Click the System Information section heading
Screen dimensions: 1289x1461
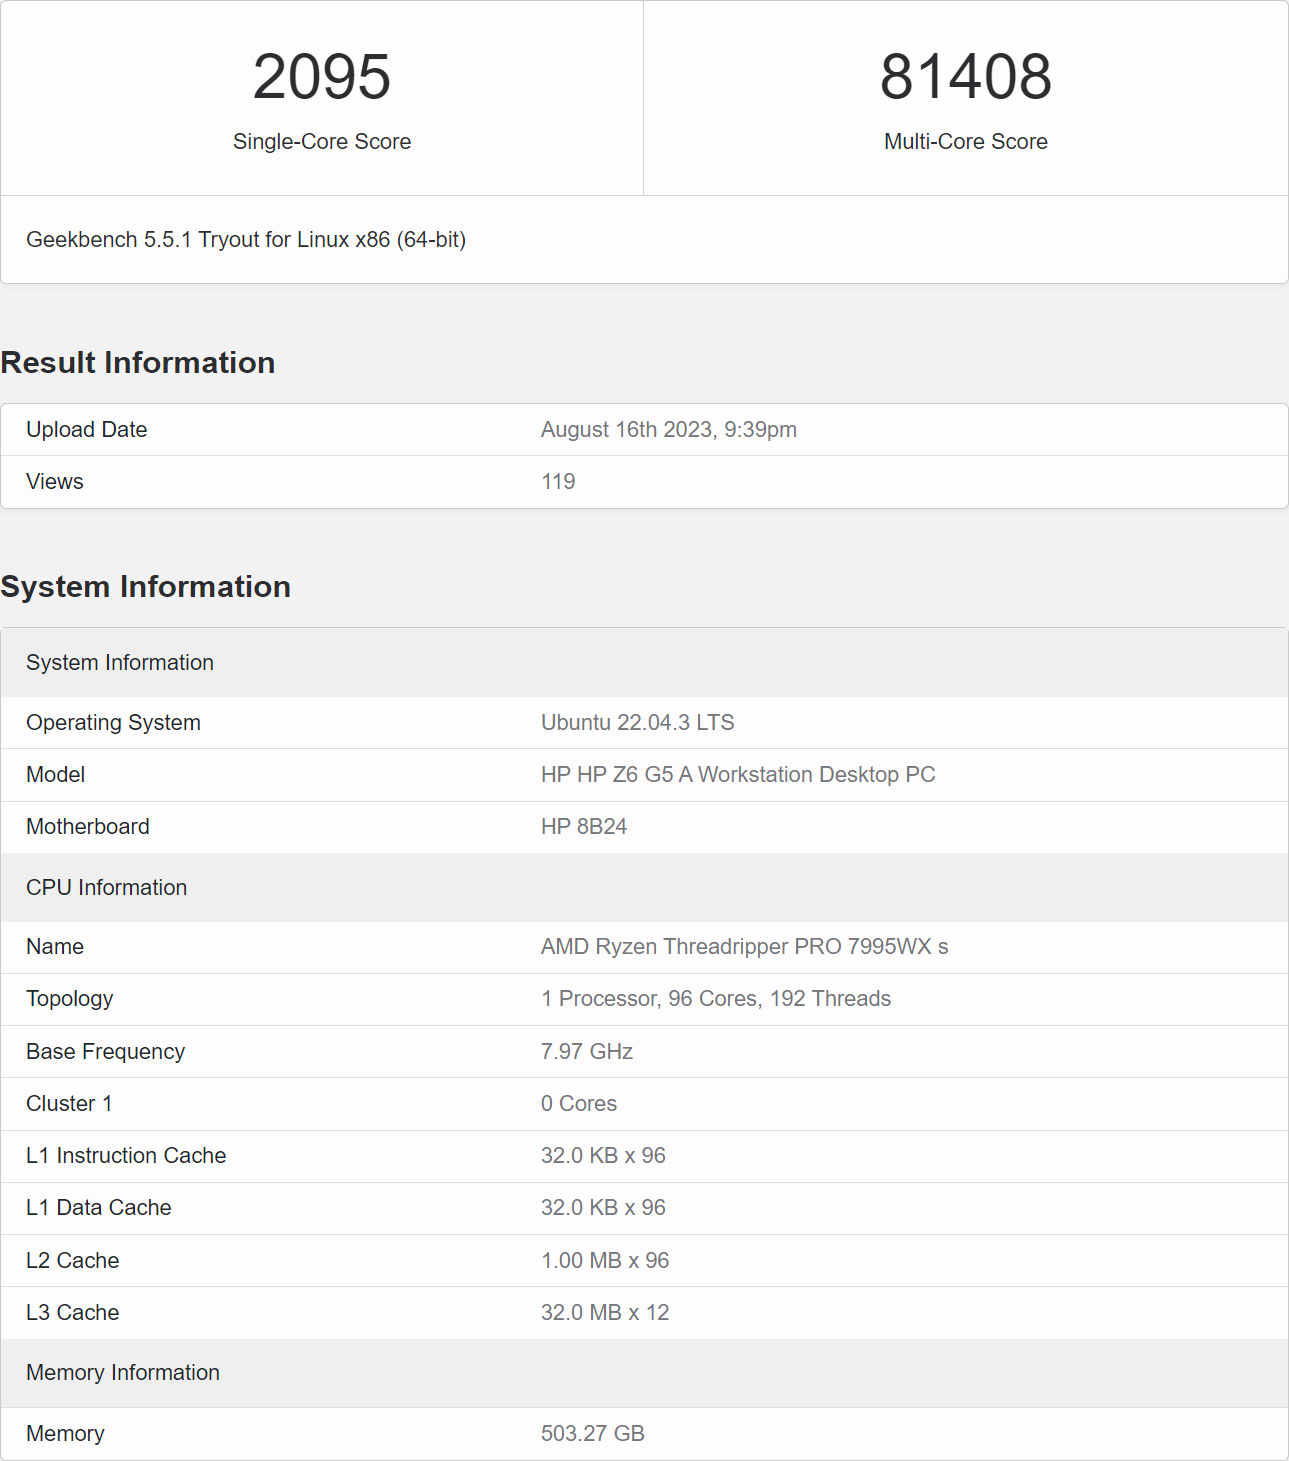click(146, 587)
